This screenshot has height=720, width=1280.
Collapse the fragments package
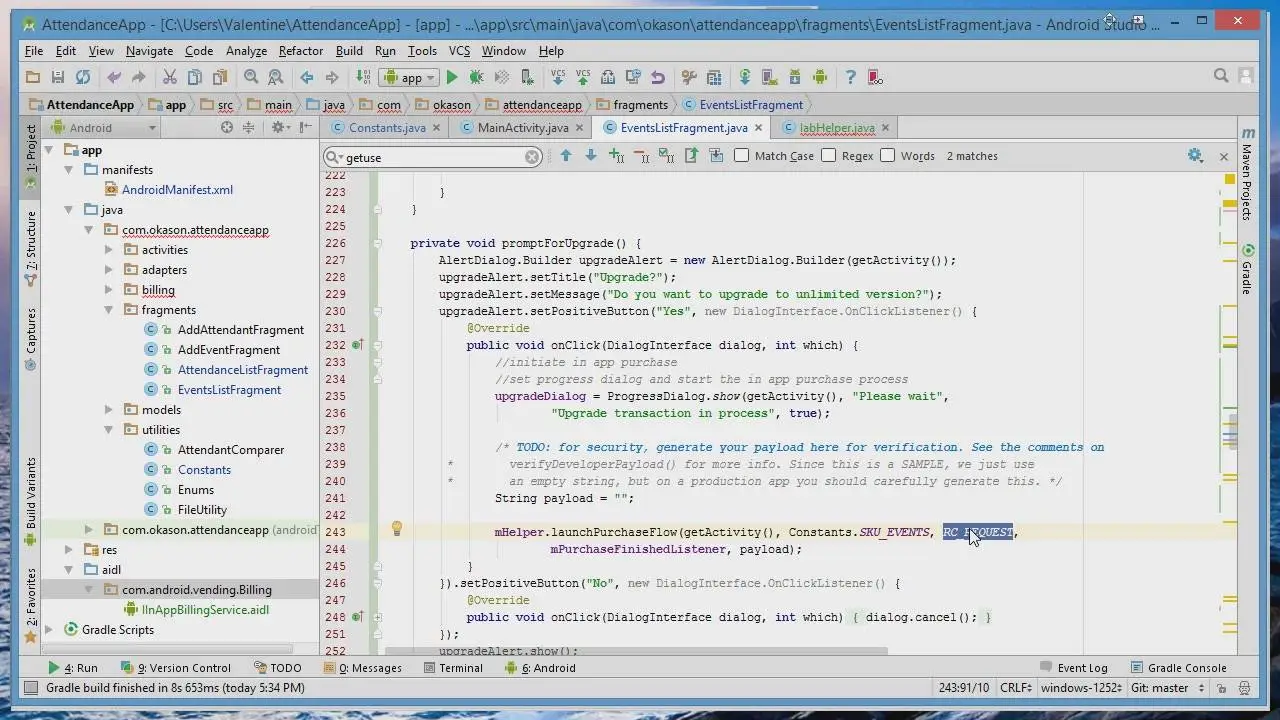pos(109,310)
